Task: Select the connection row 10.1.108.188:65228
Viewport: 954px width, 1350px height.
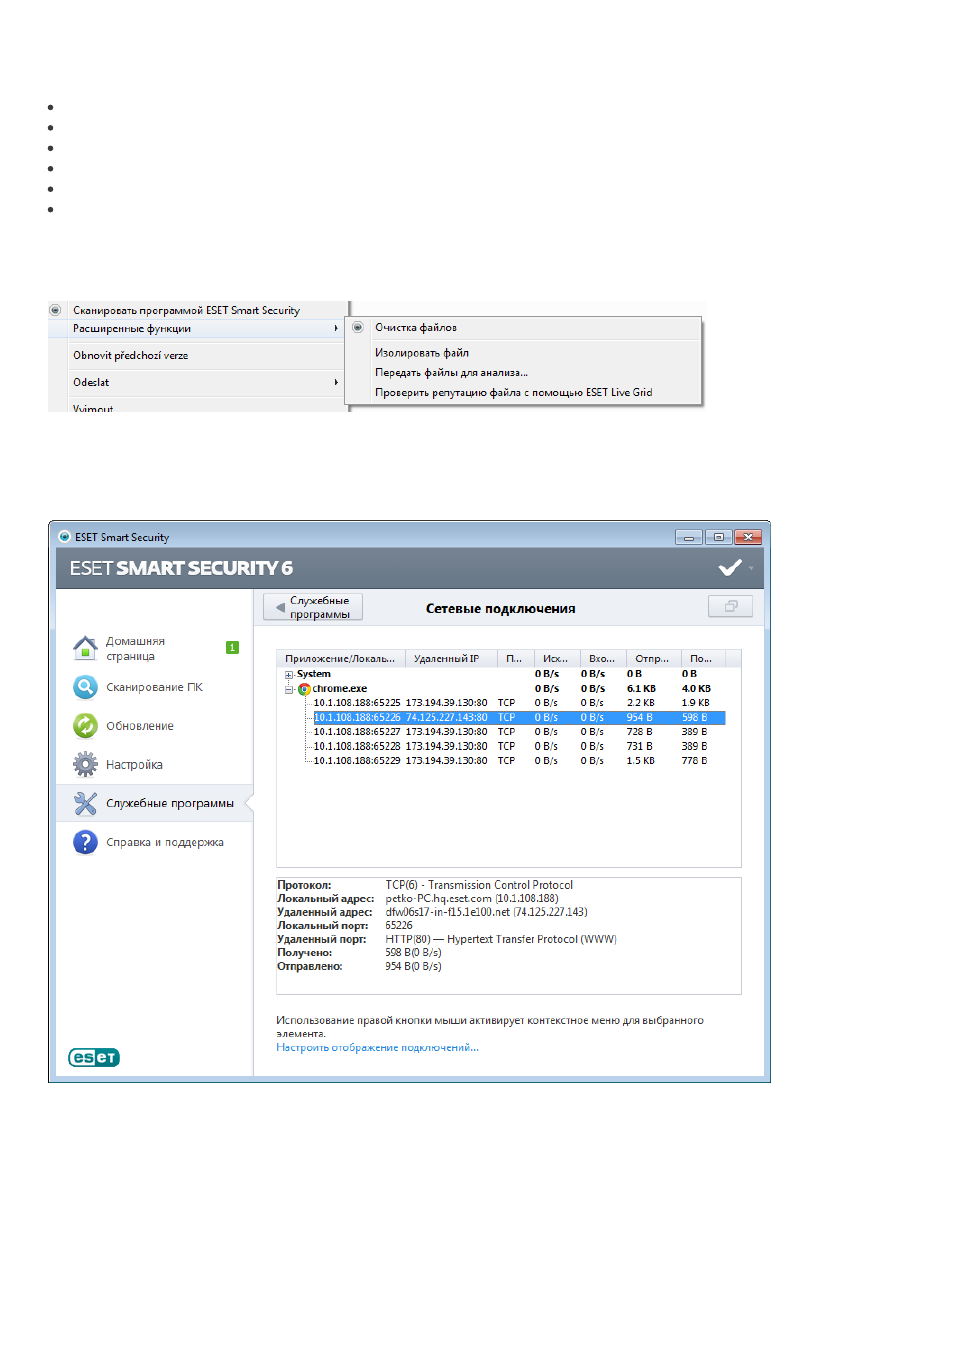Action: (x=518, y=746)
